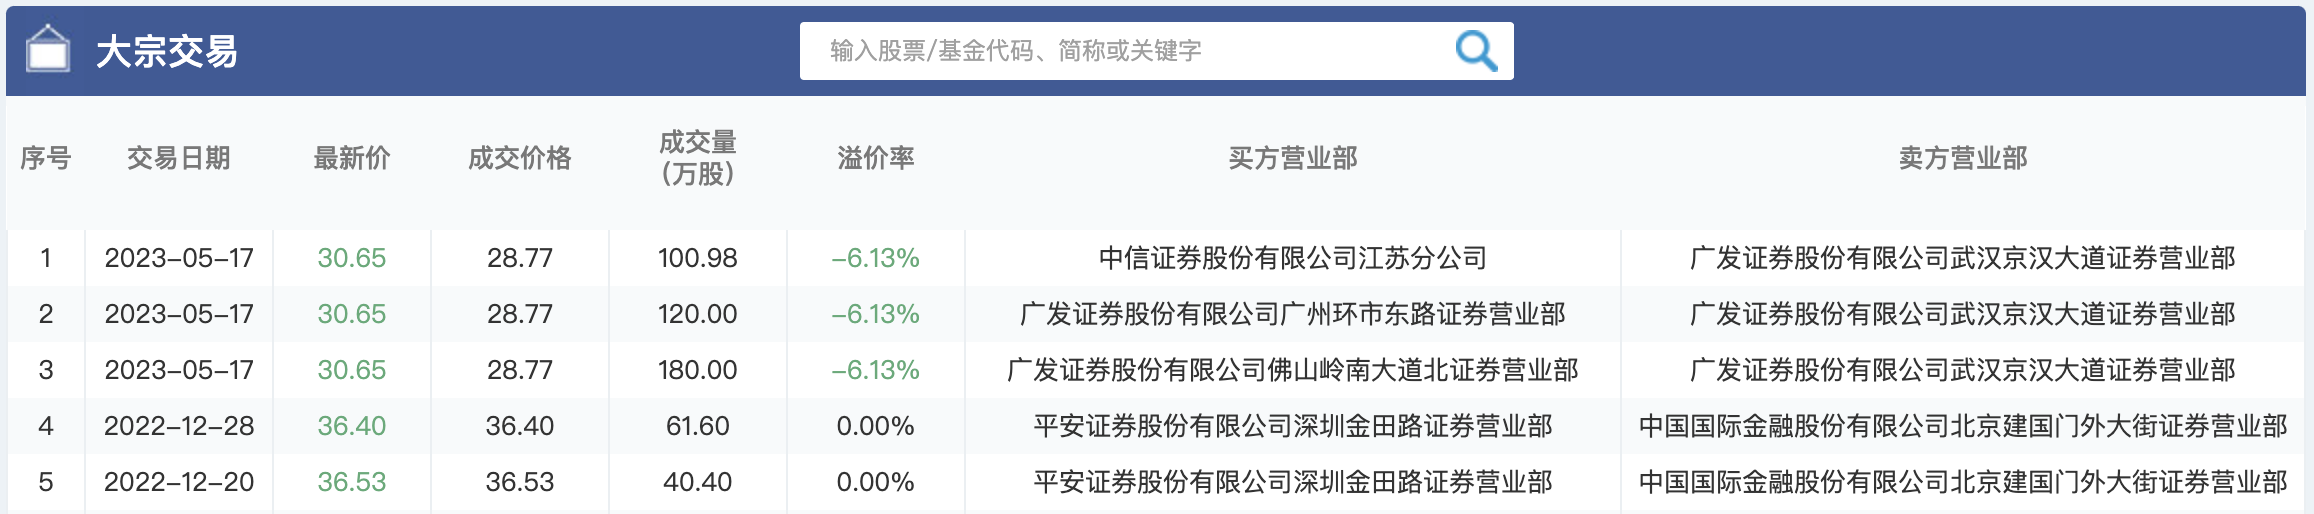The image size is (2314, 514).
Task: Click the 大宗交易 header title
Action: [167, 51]
